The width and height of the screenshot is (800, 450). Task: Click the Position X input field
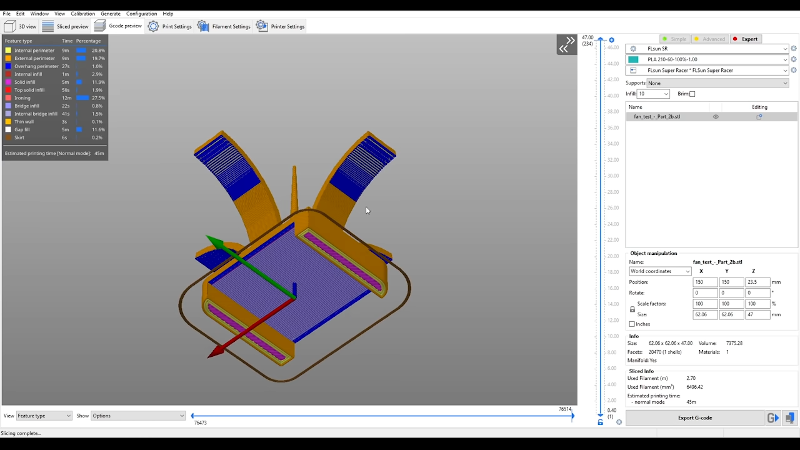[706, 282]
